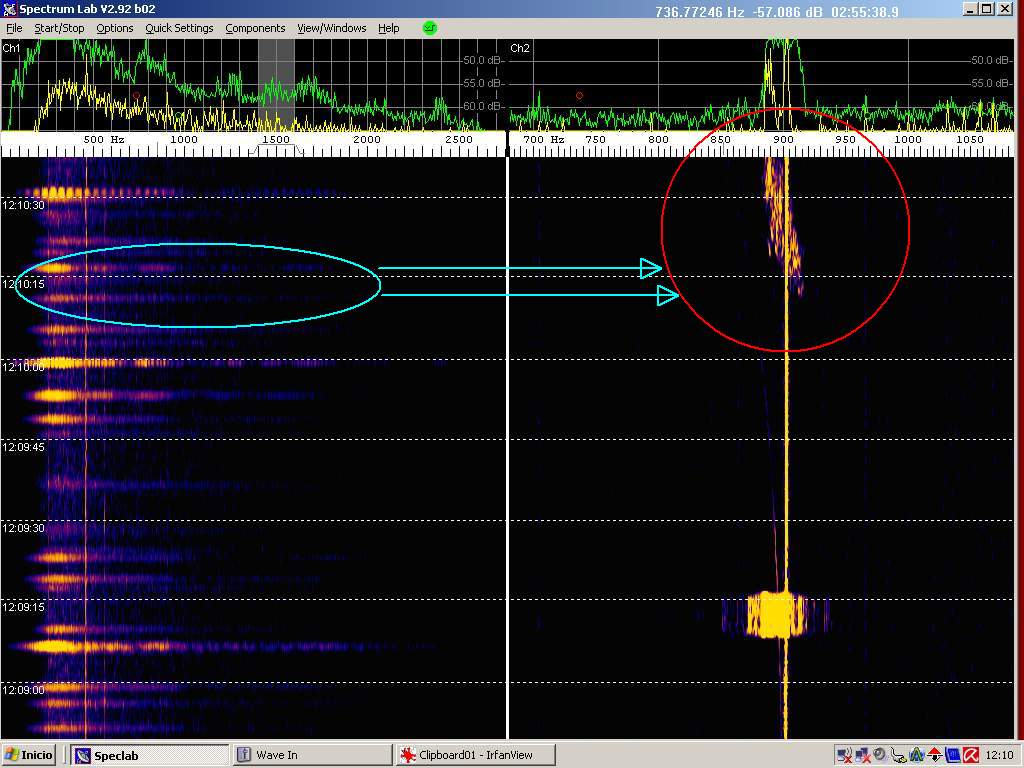The image size is (1024, 768).
Task: Click the red Avira antivirus tray icon
Action: (x=970, y=755)
